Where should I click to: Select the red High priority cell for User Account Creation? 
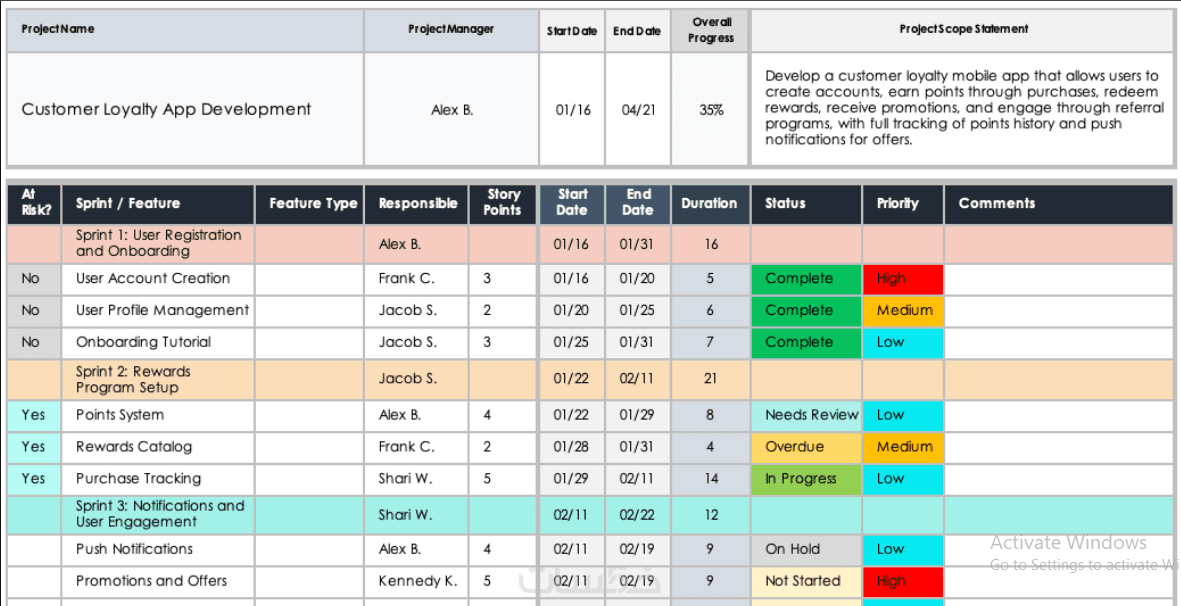(902, 279)
